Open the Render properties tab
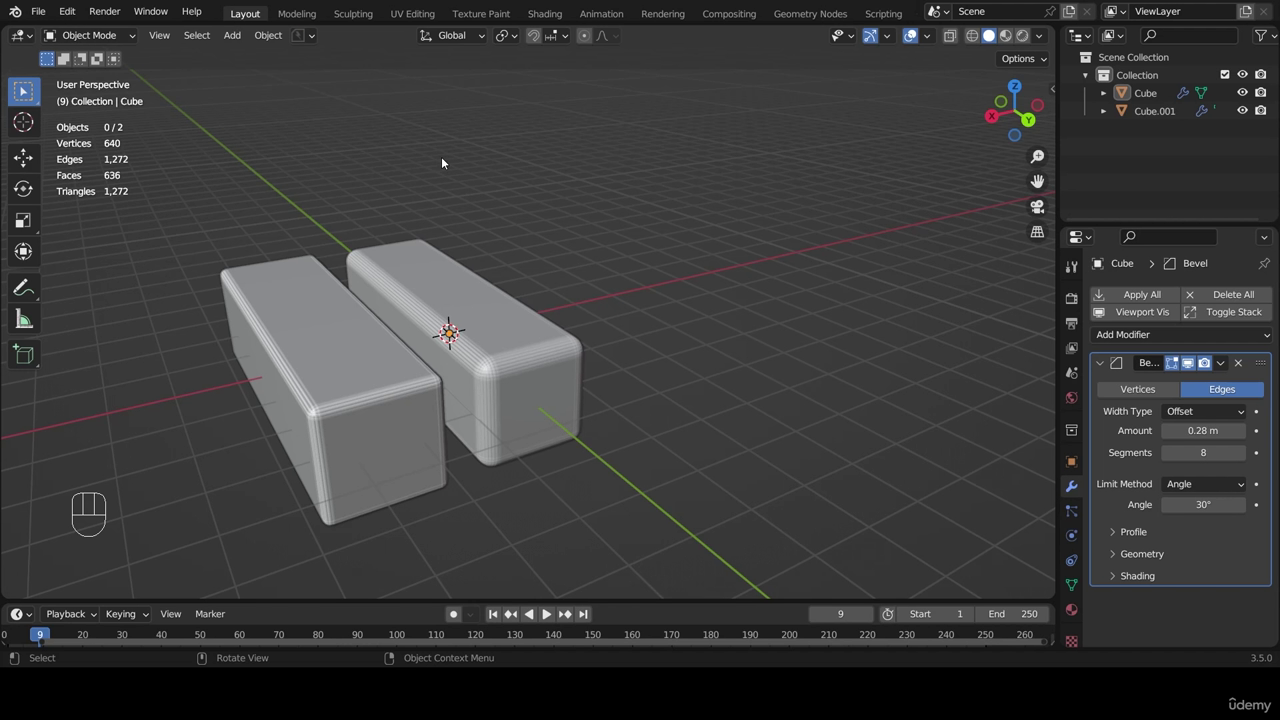Screen dimensions: 1280x720 [x=1071, y=298]
